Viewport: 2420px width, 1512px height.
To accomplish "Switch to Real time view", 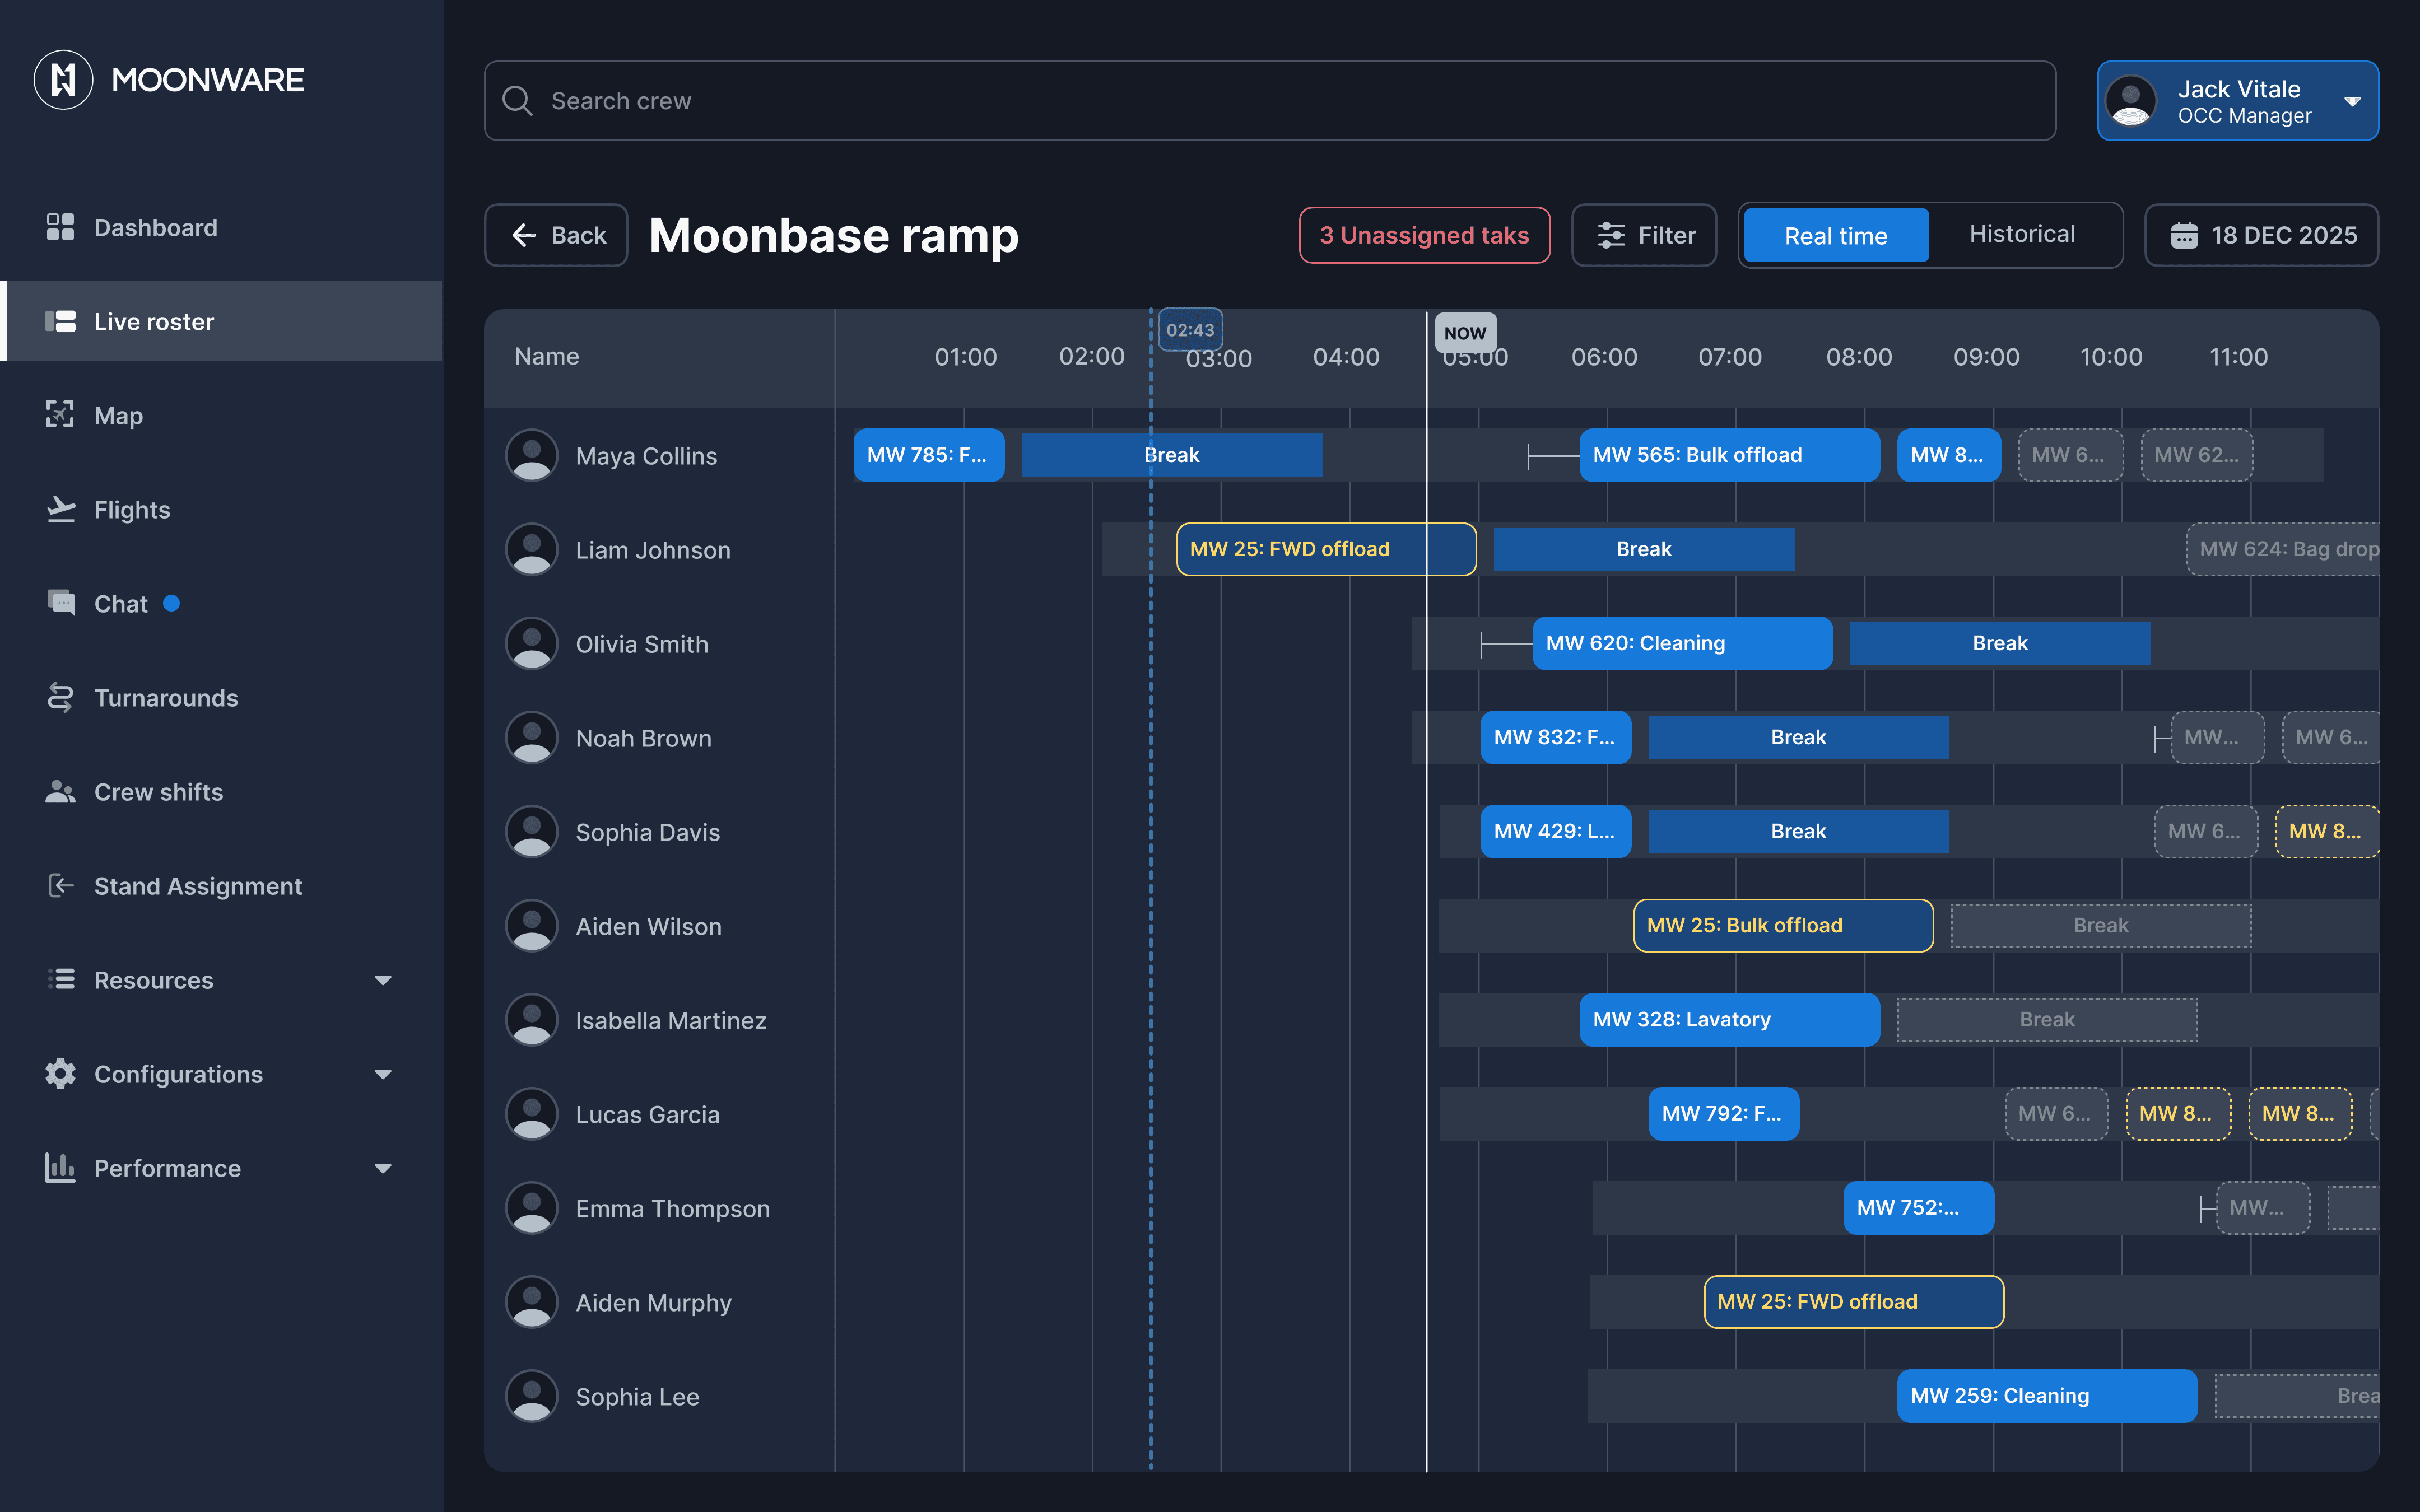I will tap(1835, 235).
